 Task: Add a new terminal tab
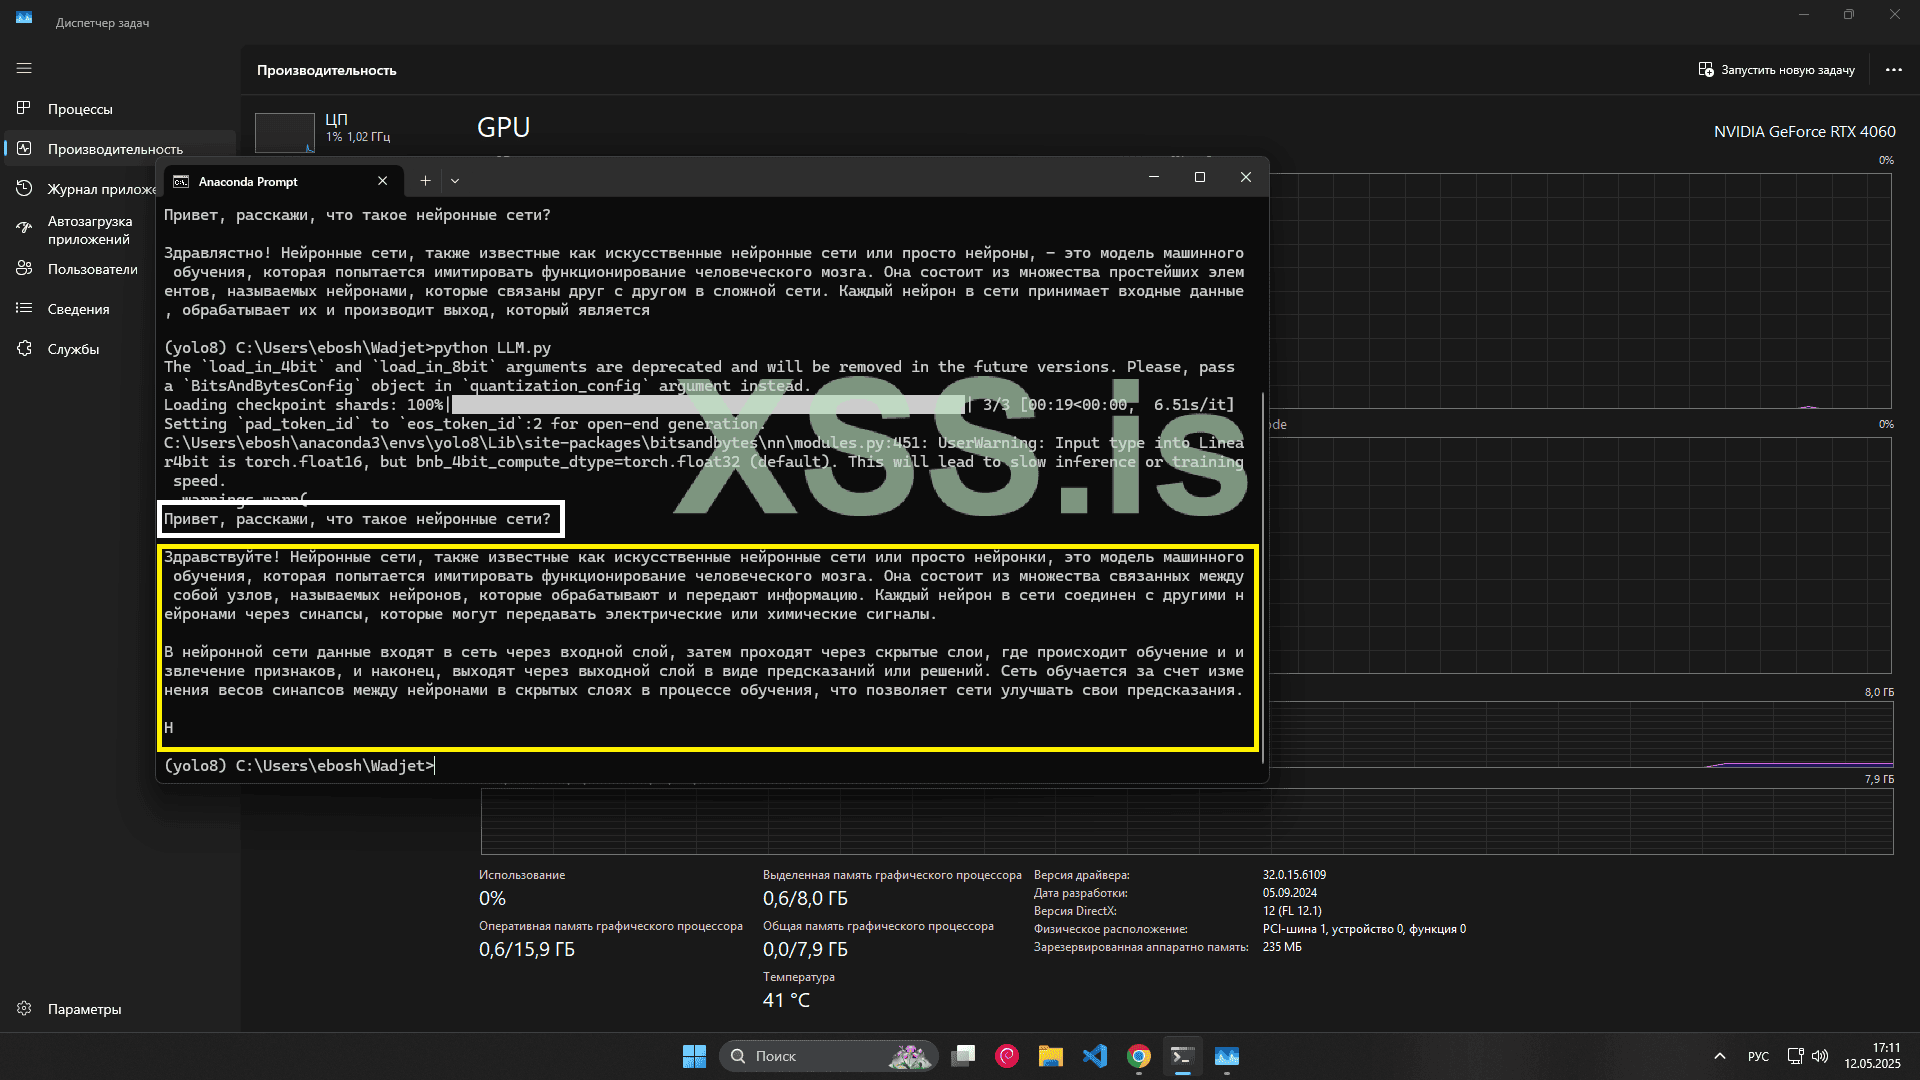tap(425, 181)
